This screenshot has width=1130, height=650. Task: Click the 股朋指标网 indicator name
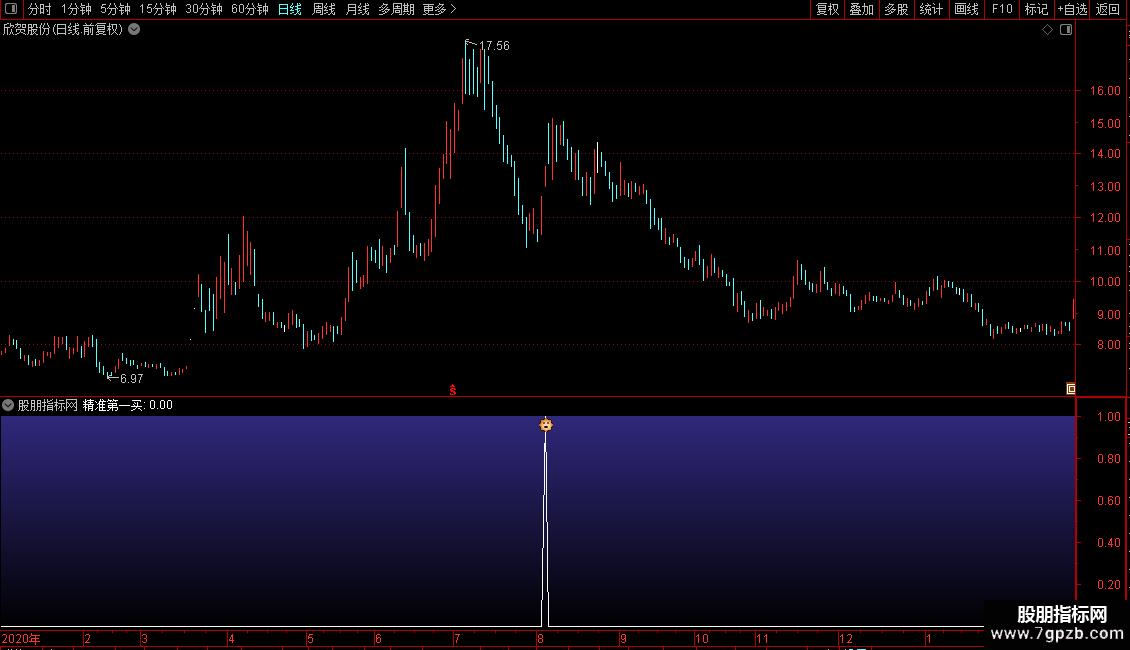coord(48,405)
